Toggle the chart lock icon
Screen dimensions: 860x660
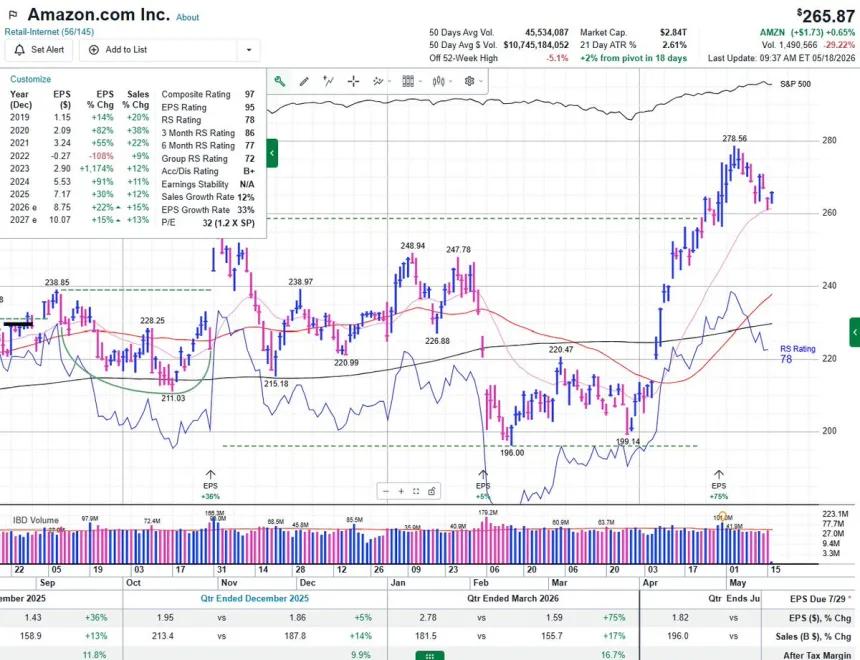pos(432,492)
